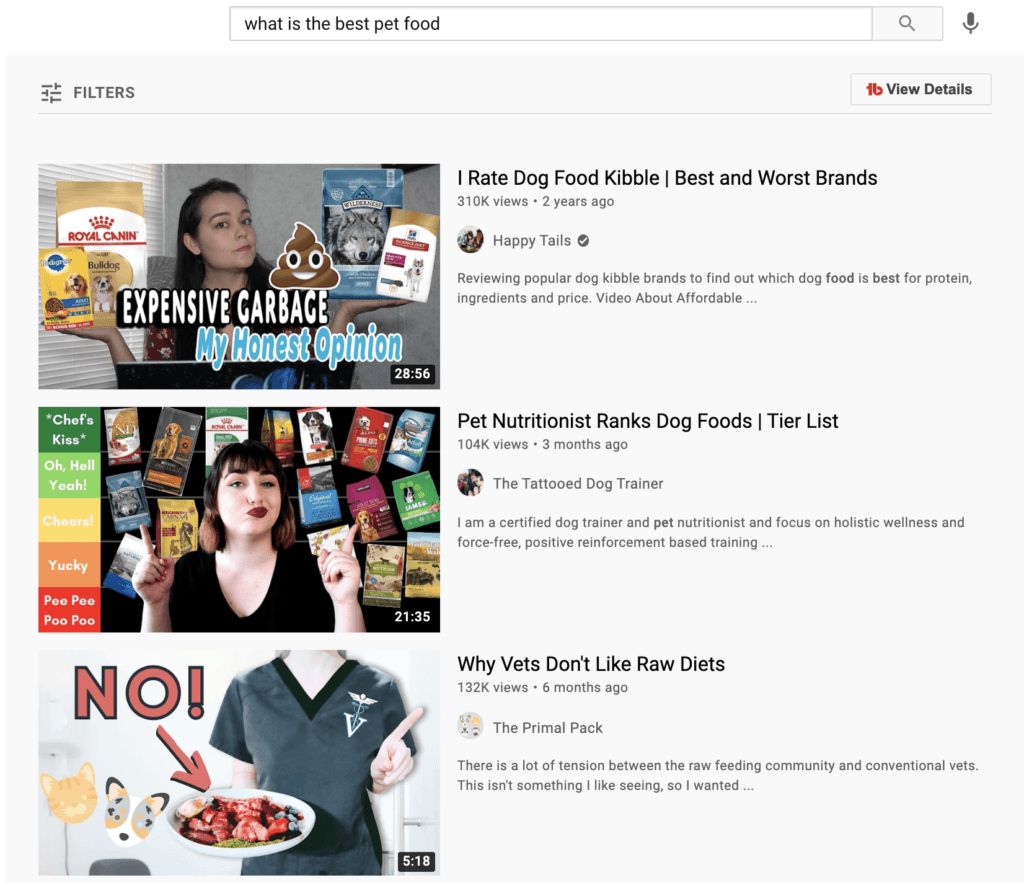This screenshot has height=883, width=1024.
Task: Visit The Tattooed Dog Trainer channel link
Action: click(x=578, y=483)
